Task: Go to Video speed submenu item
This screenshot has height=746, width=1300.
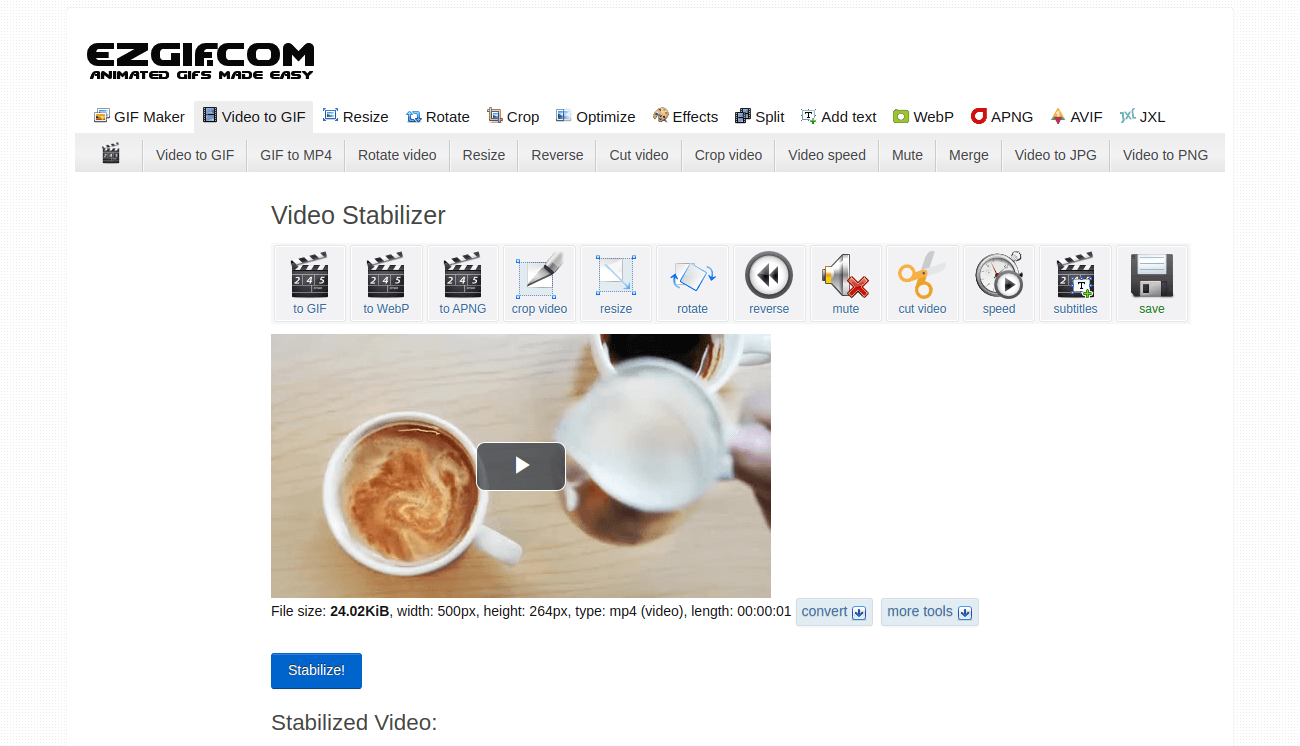Action: [827, 155]
